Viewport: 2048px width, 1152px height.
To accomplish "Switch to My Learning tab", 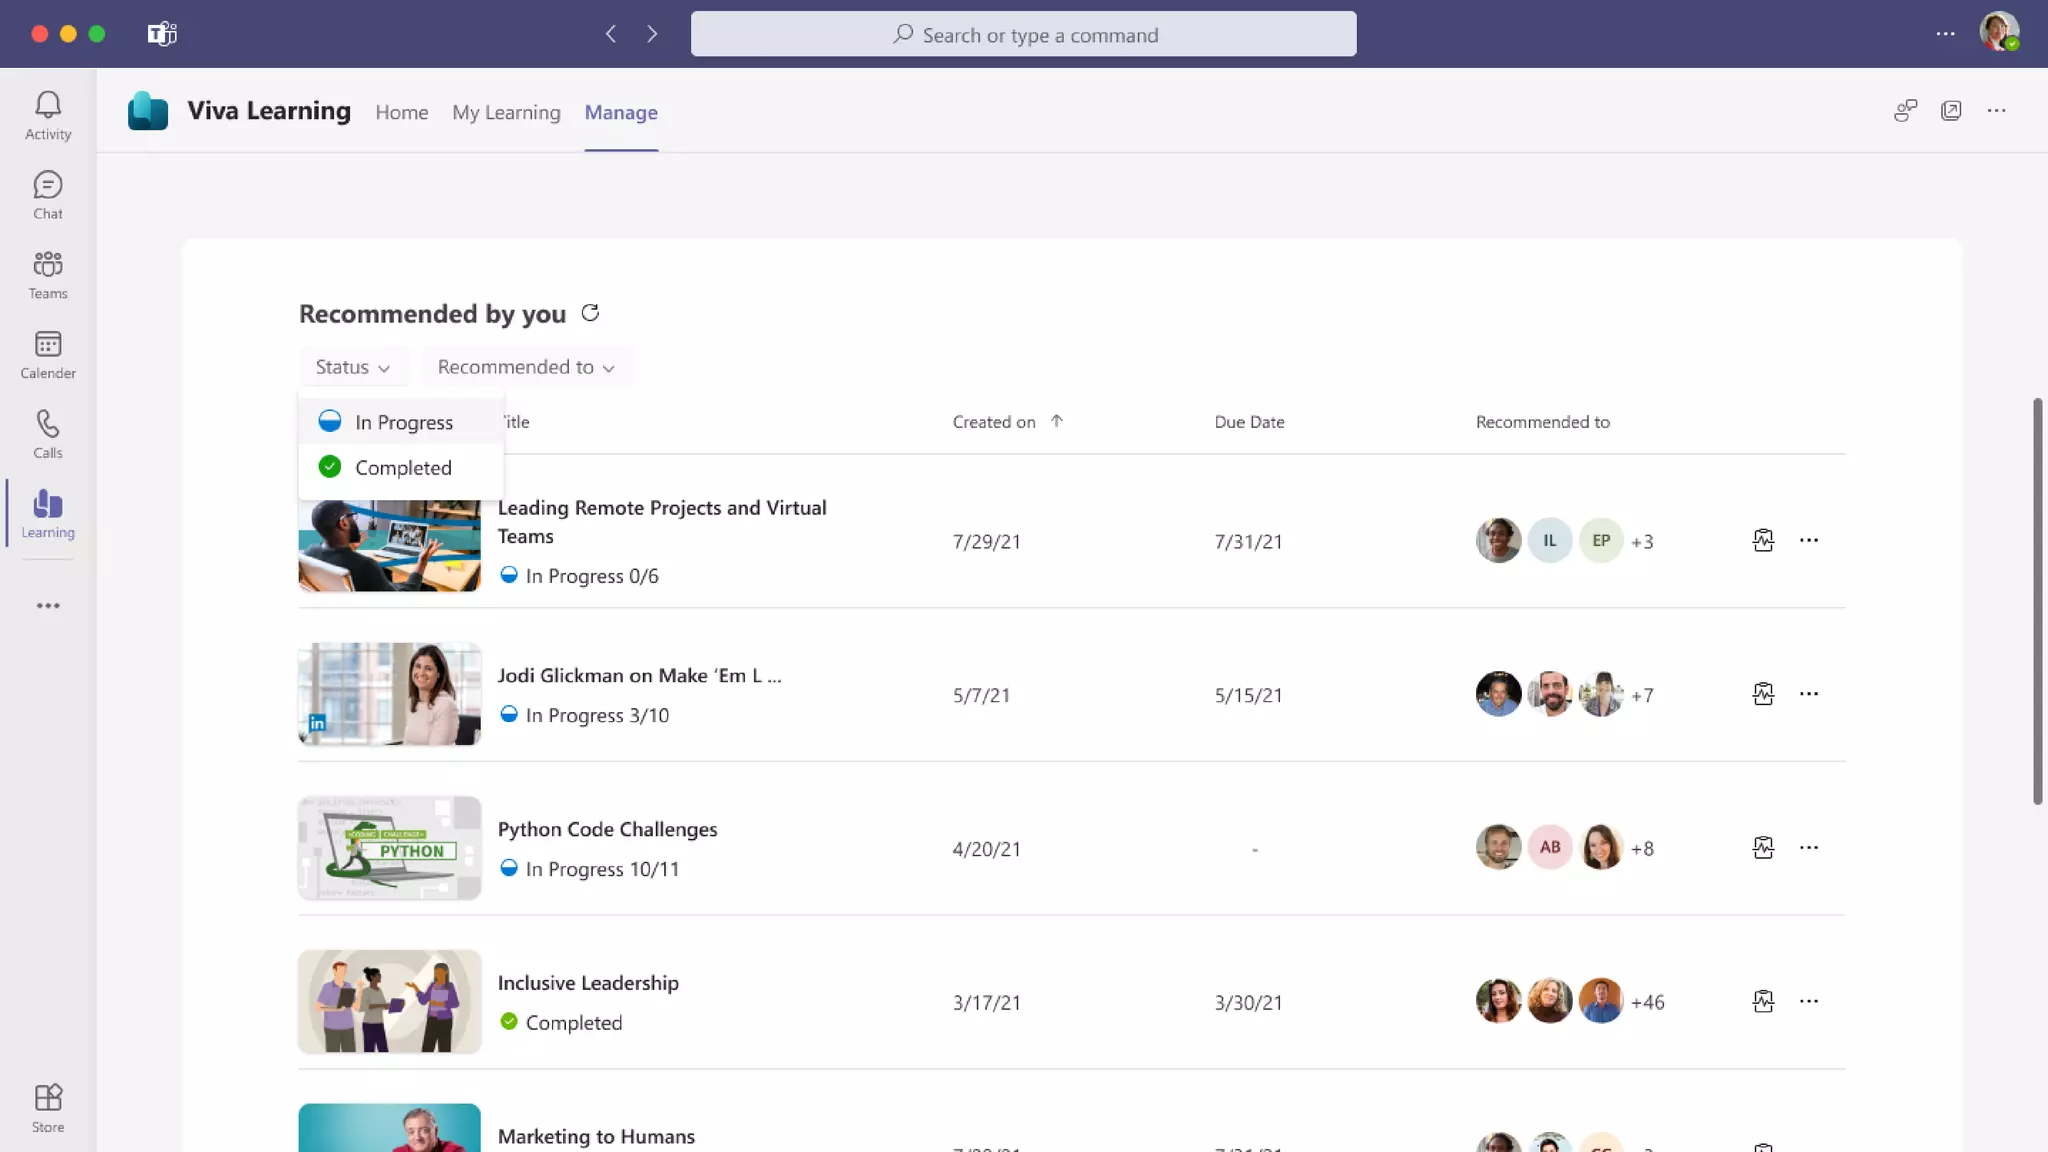I will [x=506, y=112].
